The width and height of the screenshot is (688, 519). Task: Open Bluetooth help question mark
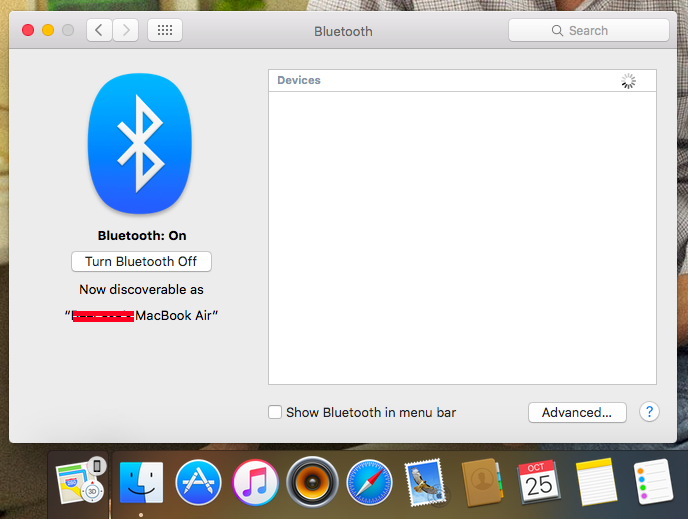pos(649,412)
